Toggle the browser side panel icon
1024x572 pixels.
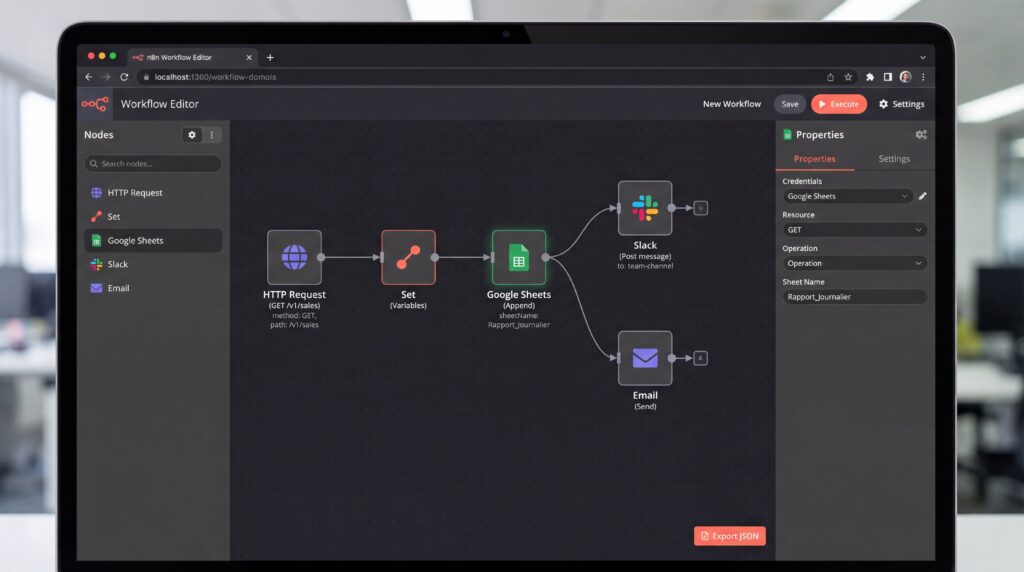888,77
